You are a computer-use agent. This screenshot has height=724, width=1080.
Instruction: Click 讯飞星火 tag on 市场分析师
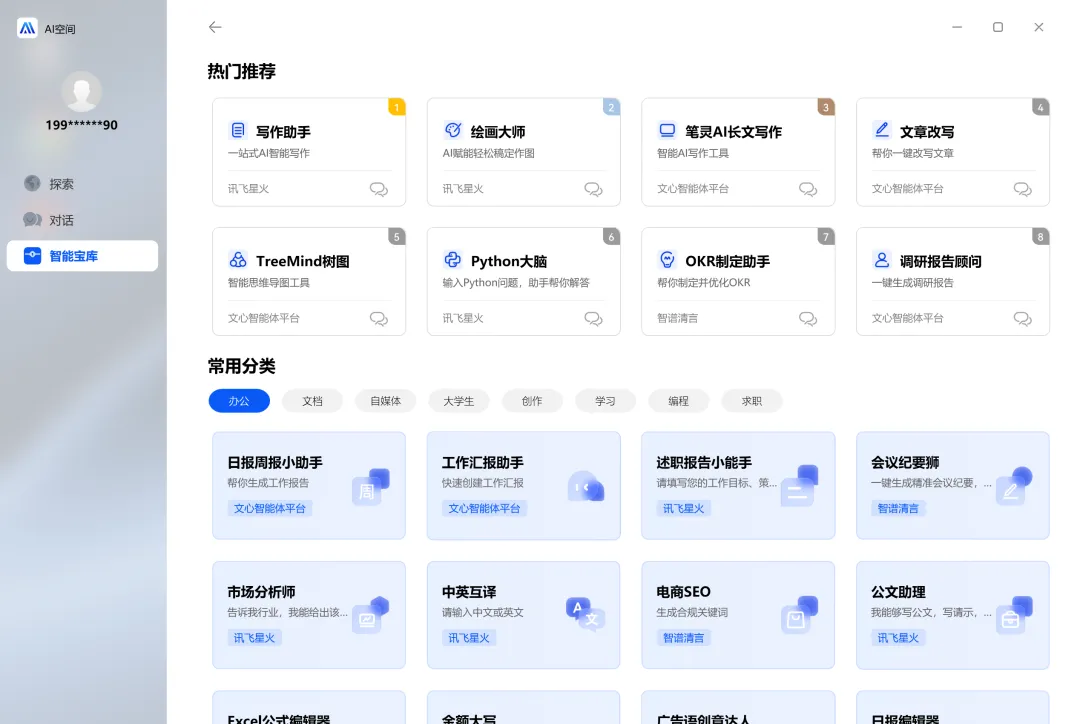[254, 638]
